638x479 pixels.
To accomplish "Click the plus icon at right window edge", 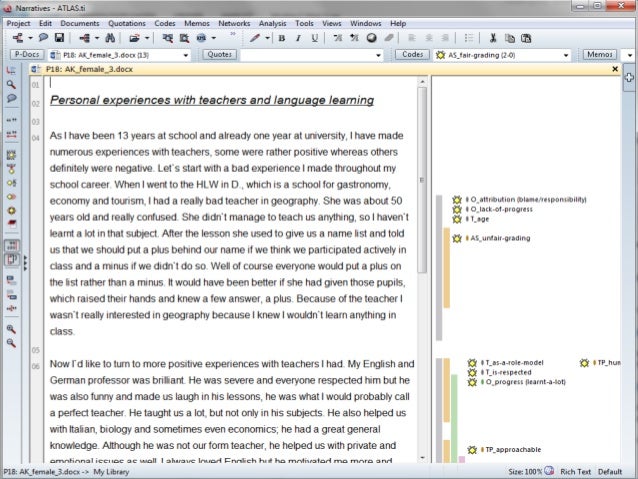I will 629,77.
